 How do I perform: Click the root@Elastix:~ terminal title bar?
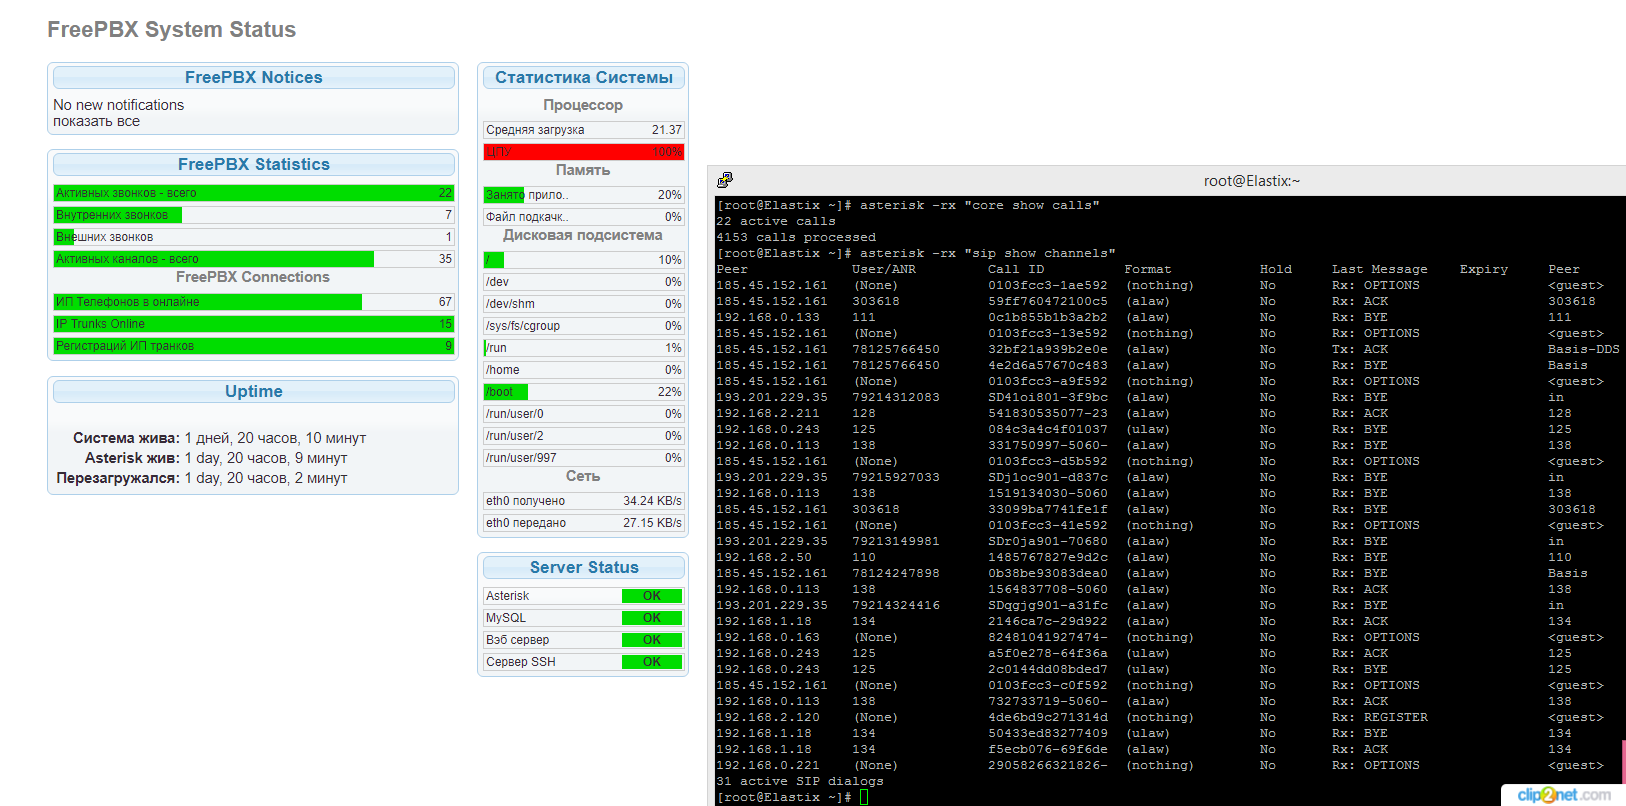pyautogui.click(x=1251, y=181)
